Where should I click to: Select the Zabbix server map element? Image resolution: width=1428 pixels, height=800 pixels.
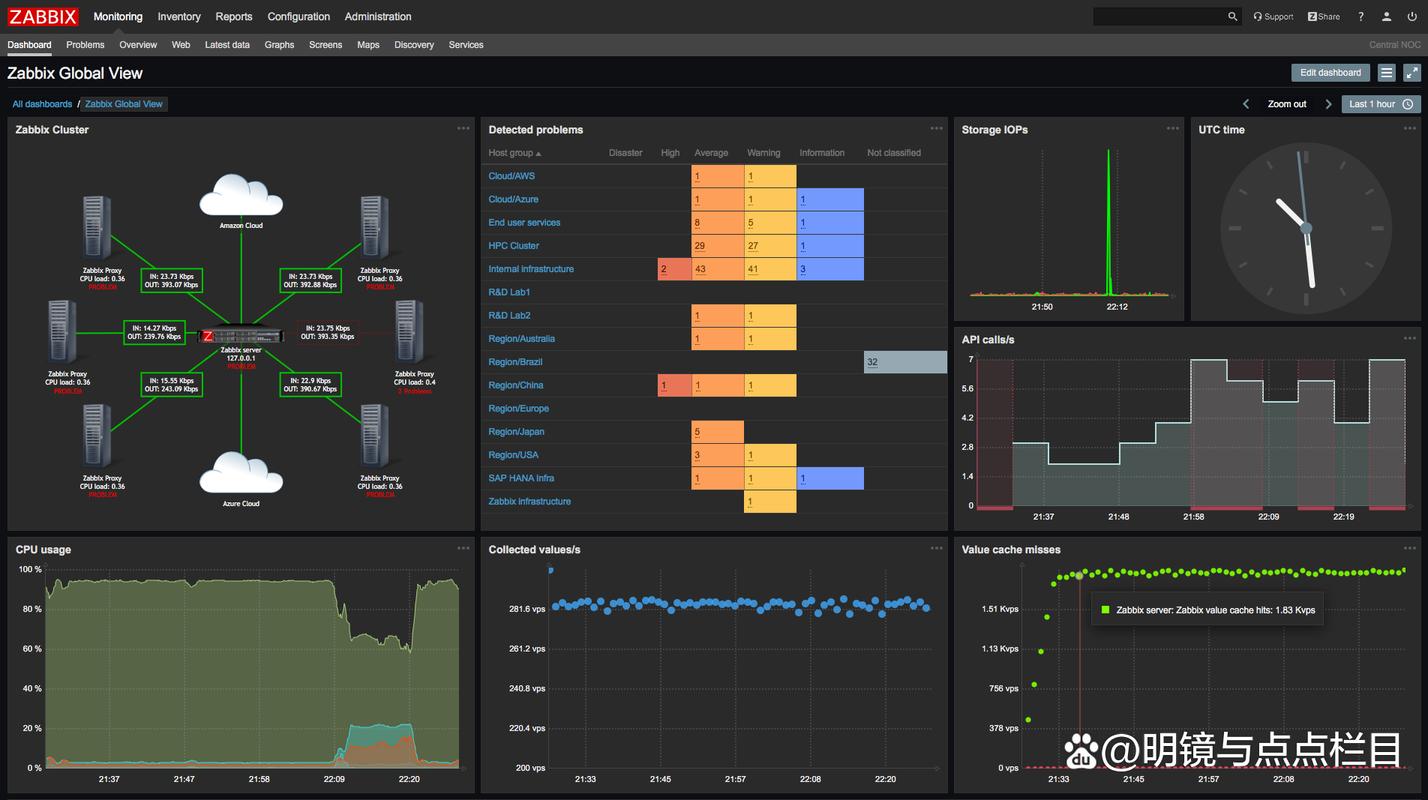click(241, 337)
